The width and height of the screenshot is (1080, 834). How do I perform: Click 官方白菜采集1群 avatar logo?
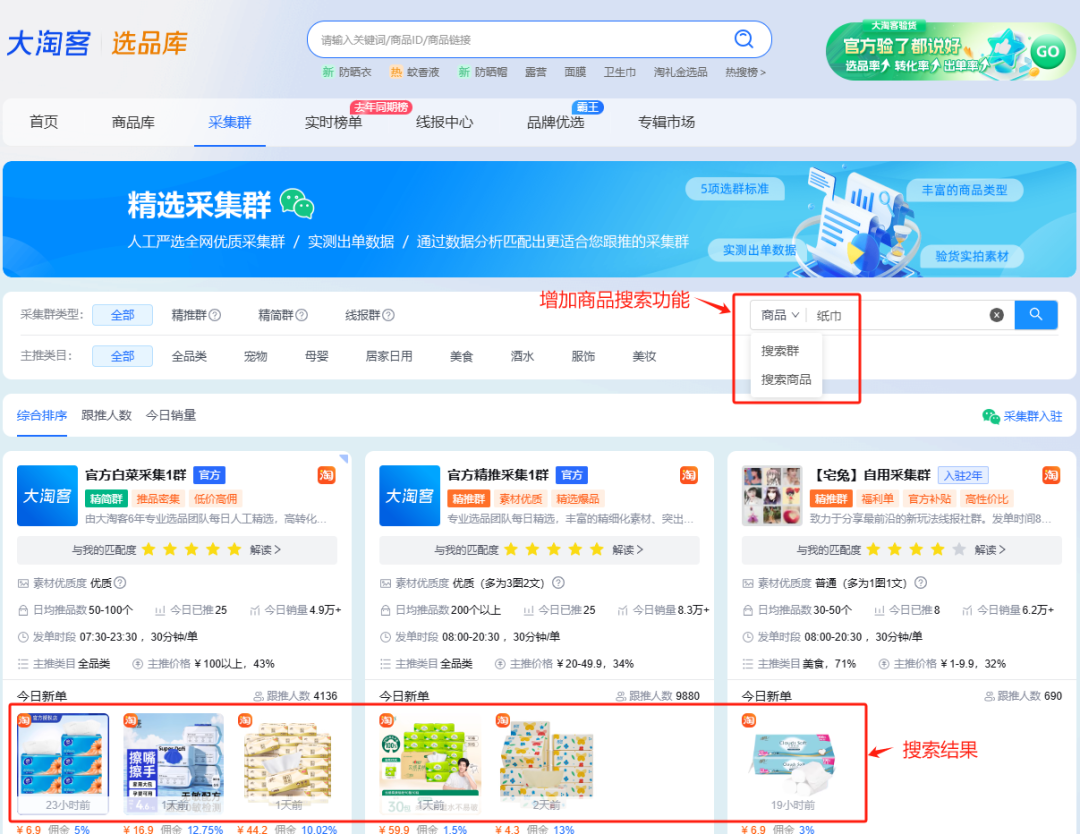coord(47,496)
